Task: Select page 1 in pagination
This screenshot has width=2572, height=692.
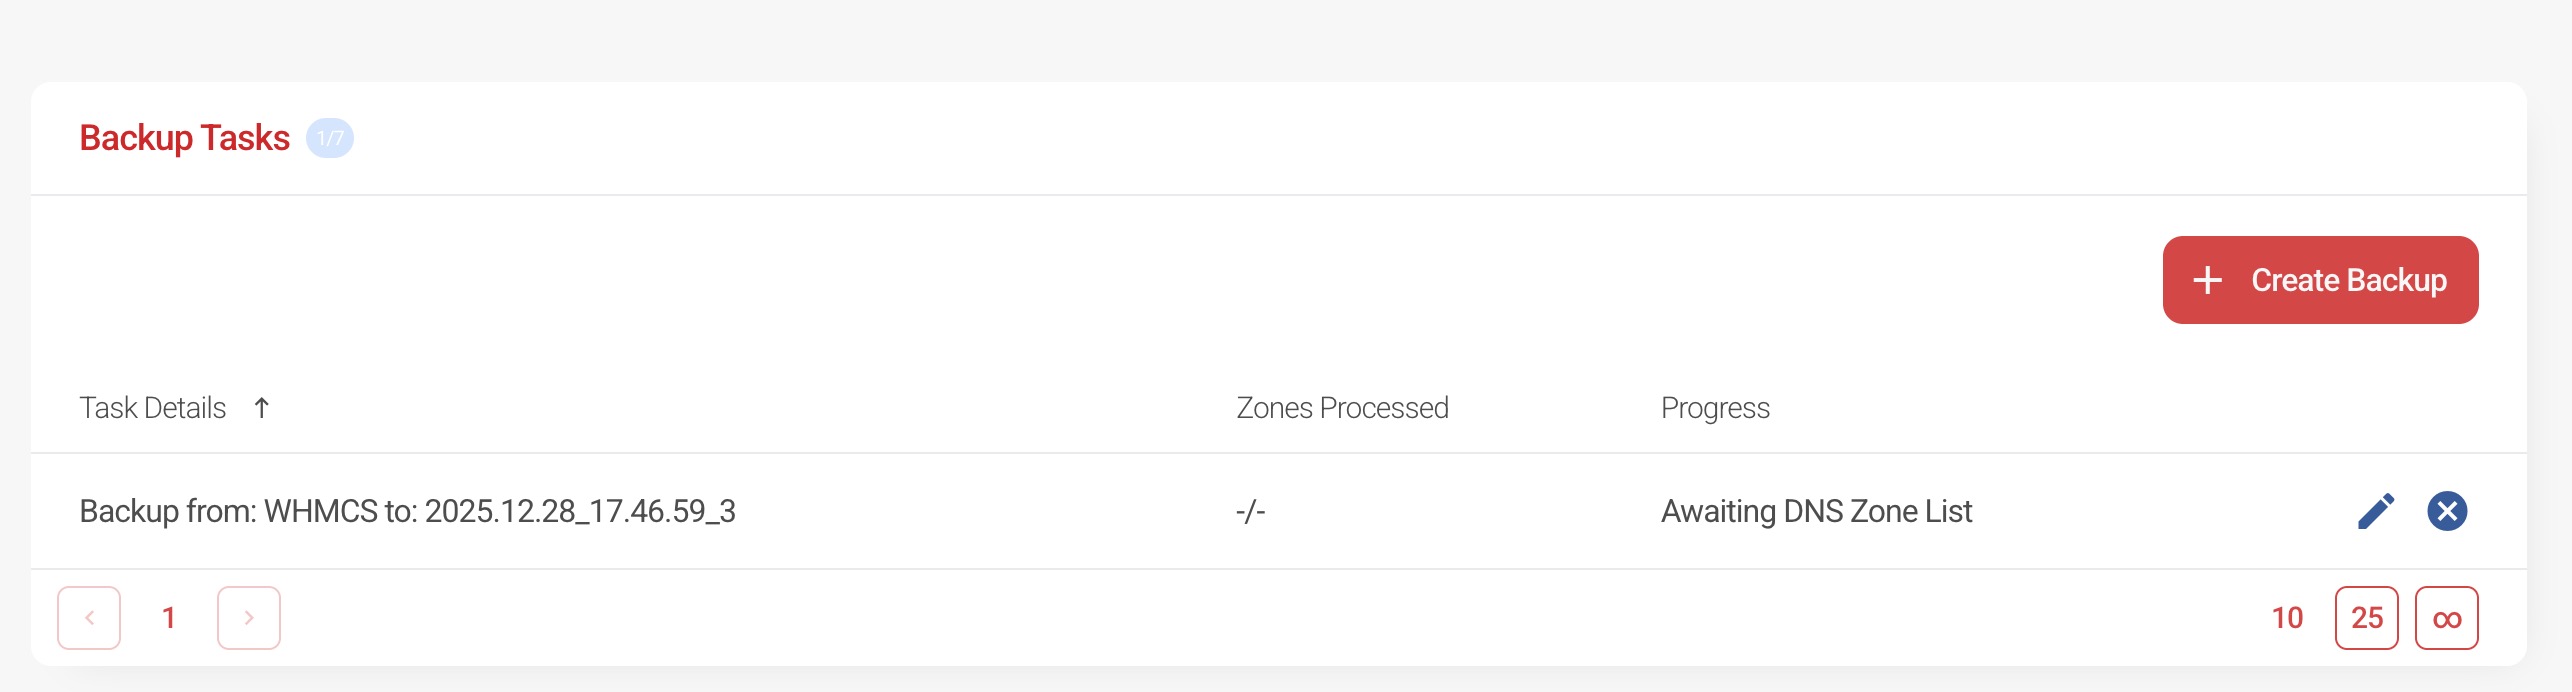Action: pos(169,618)
